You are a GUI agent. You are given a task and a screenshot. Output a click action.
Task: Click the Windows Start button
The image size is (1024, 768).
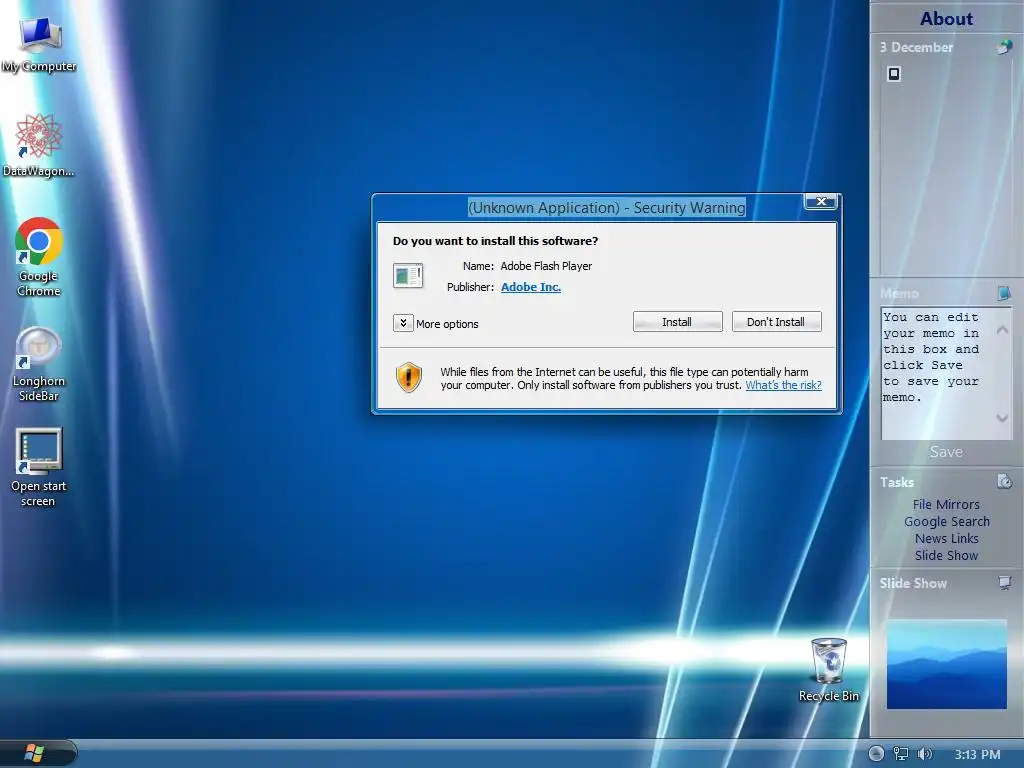(x=35, y=754)
